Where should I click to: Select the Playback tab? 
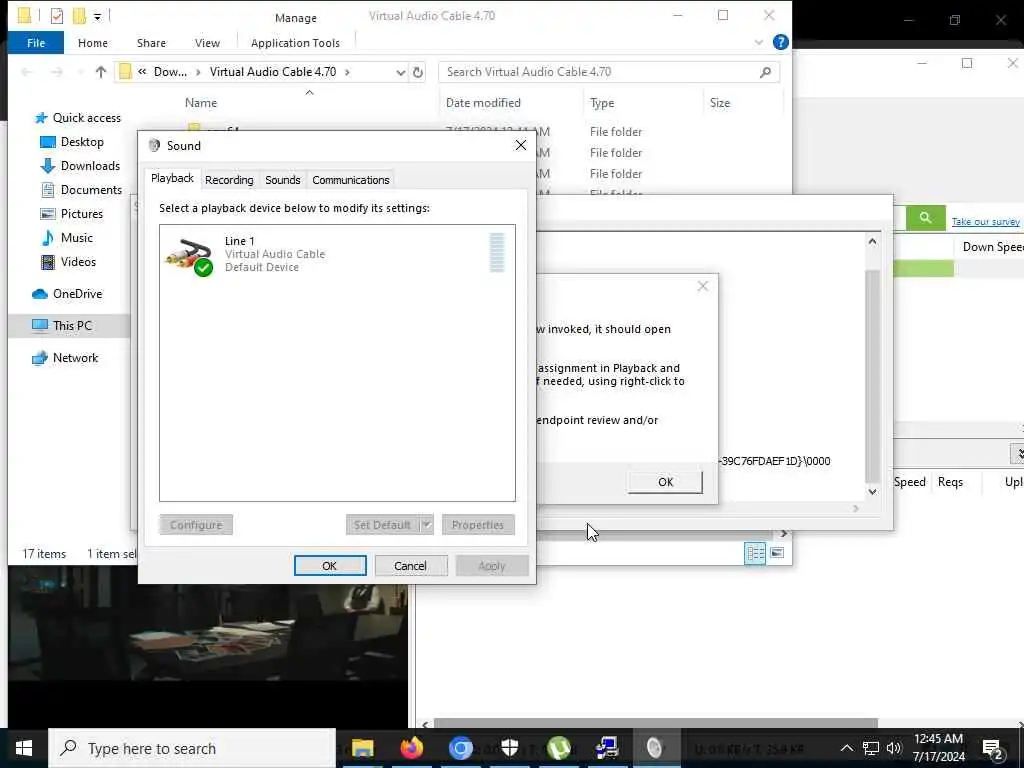[172, 178]
